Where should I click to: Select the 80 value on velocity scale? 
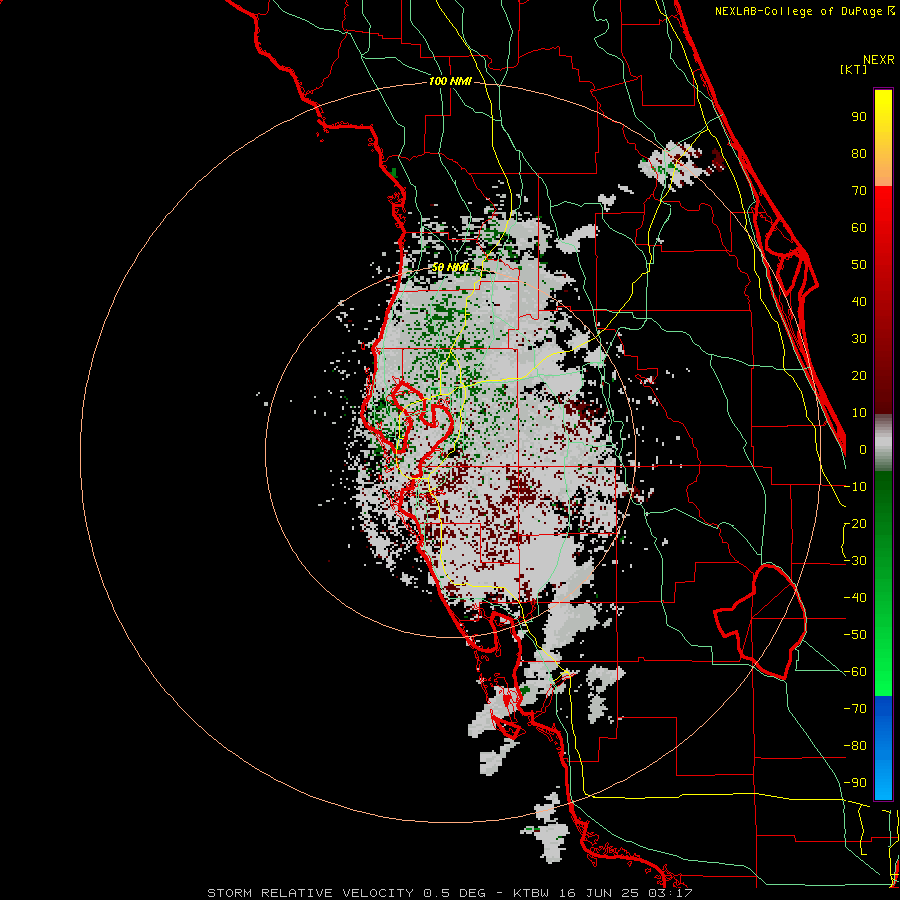click(x=859, y=154)
